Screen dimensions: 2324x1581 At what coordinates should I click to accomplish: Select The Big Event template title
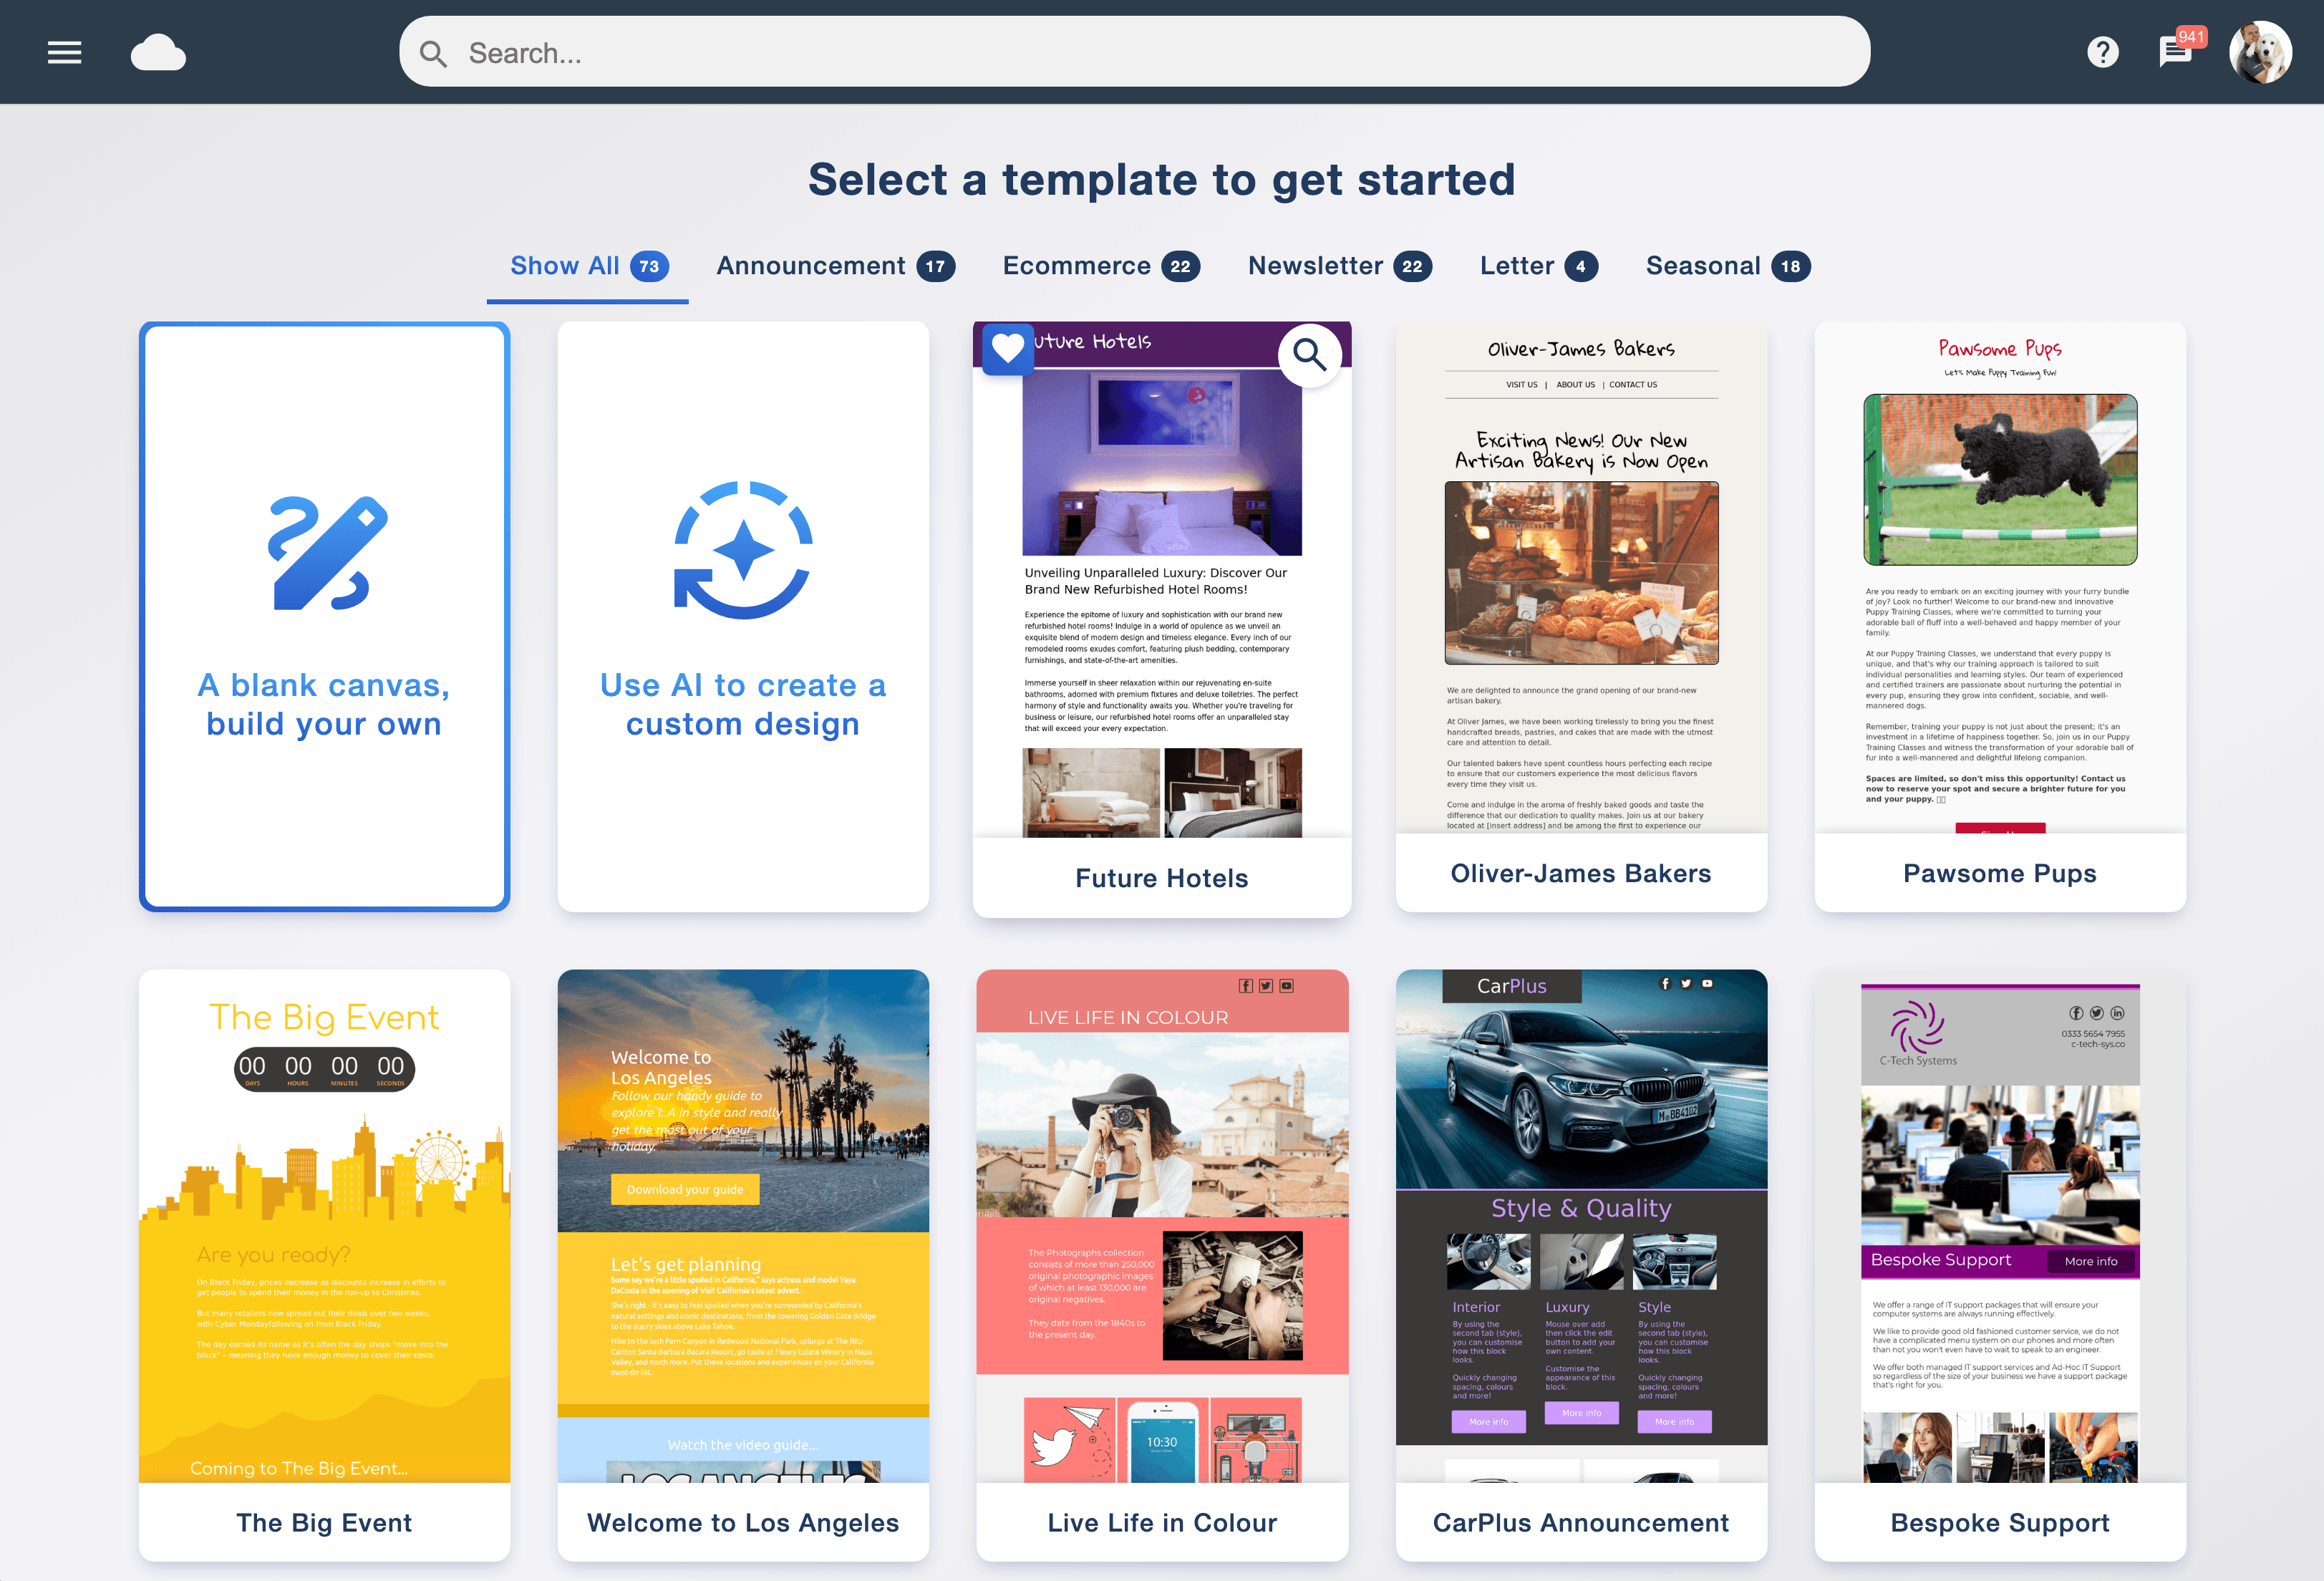coord(324,1522)
